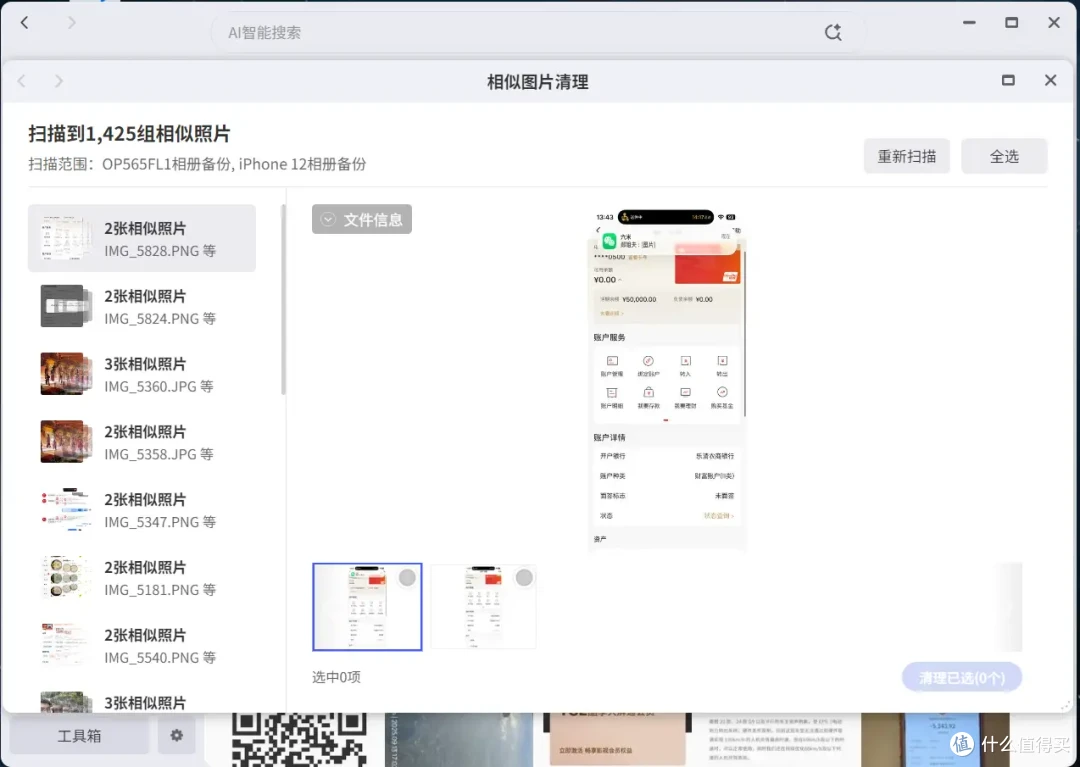Click 重新扫描 button
1080x767 pixels.
pos(906,156)
